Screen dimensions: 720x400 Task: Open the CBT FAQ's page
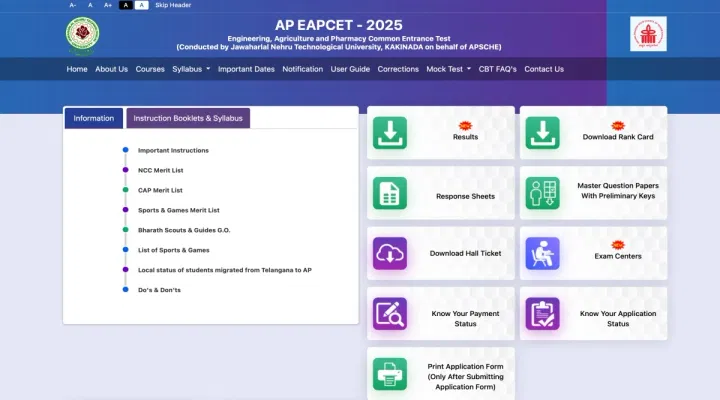497,69
